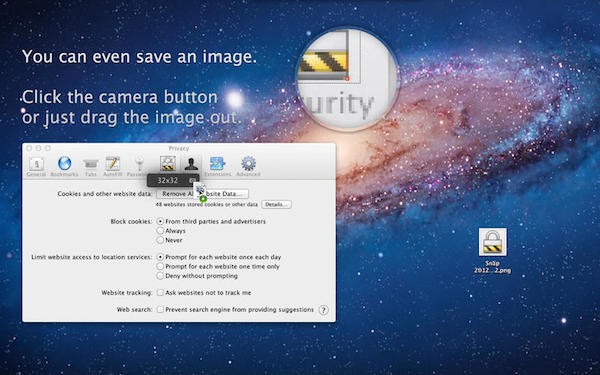Open the cookies Details button
Screen dimensions: 600x375
pos(276,204)
